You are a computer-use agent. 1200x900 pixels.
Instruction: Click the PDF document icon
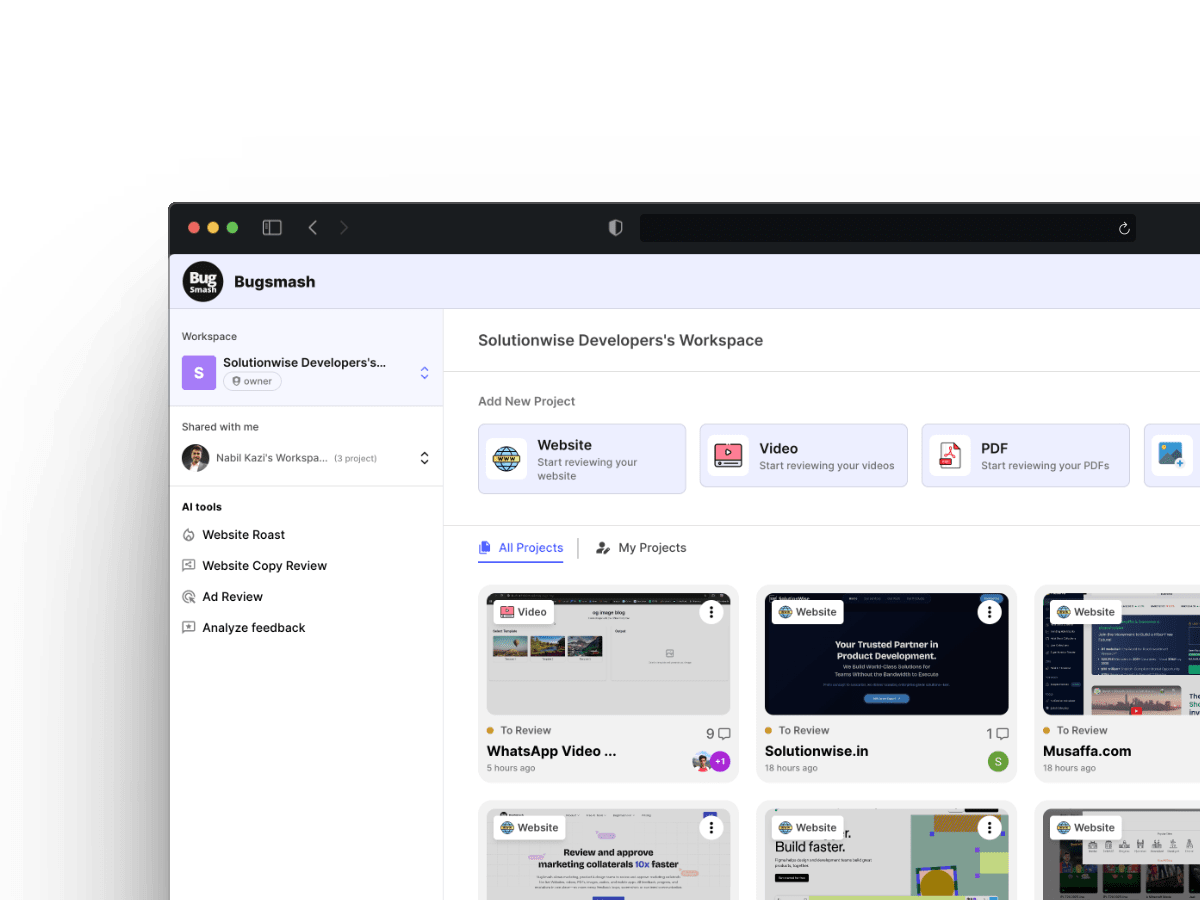point(949,455)
